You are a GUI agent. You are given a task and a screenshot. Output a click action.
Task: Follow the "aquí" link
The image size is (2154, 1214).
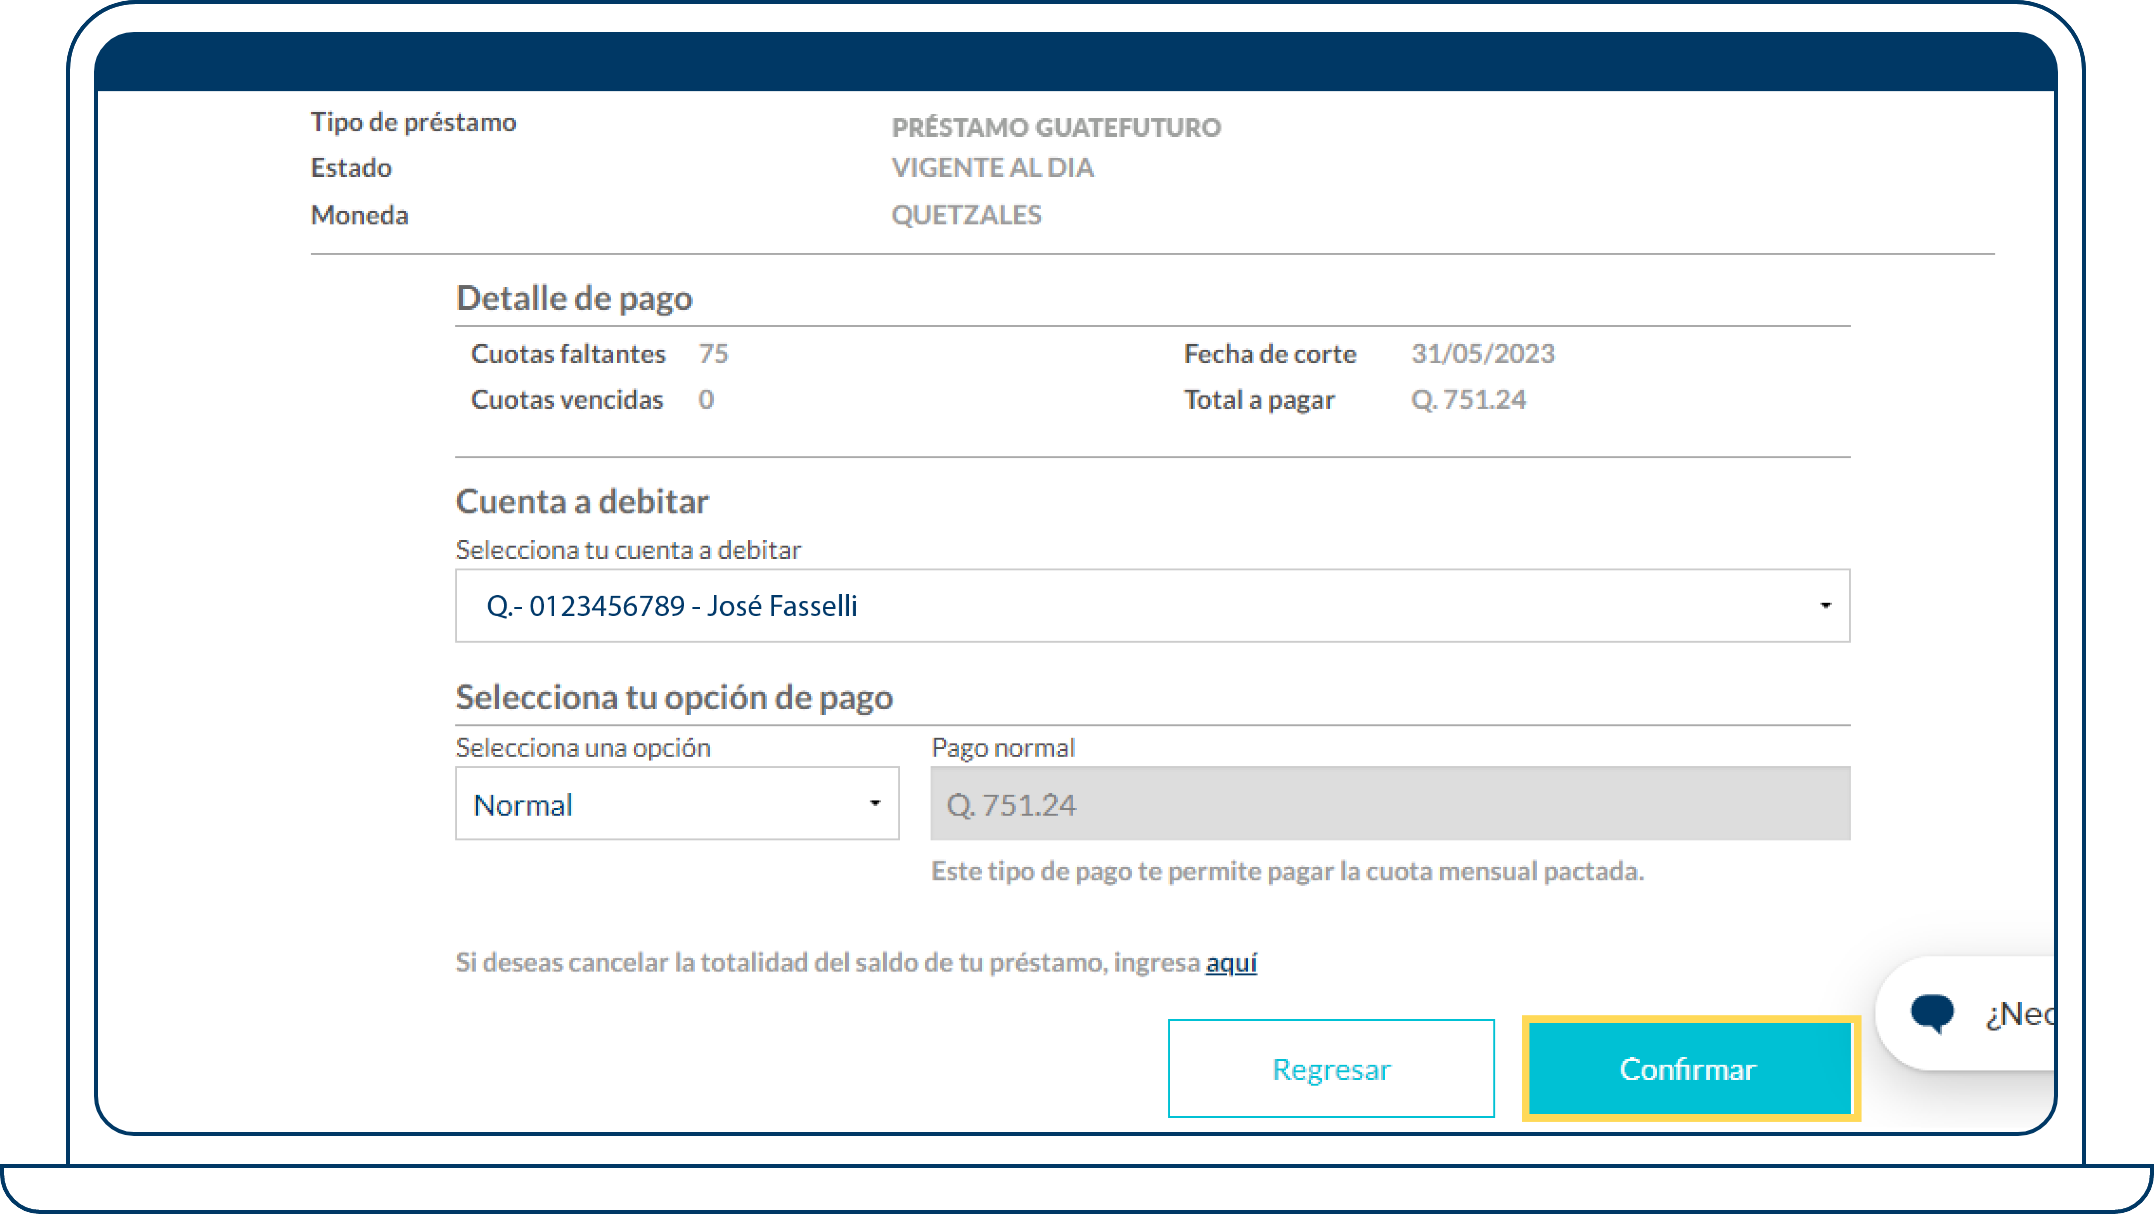[x=1231, y=963]
